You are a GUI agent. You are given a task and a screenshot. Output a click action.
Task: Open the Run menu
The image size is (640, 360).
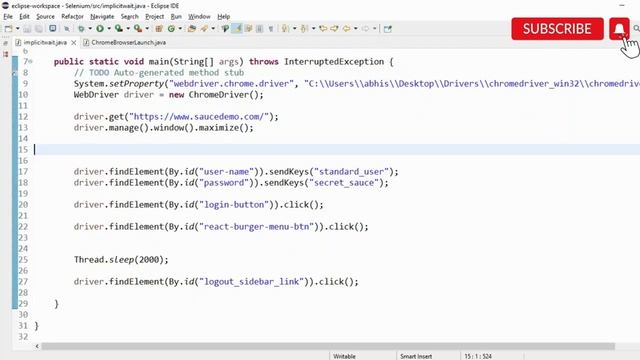(x=176, y=16)
